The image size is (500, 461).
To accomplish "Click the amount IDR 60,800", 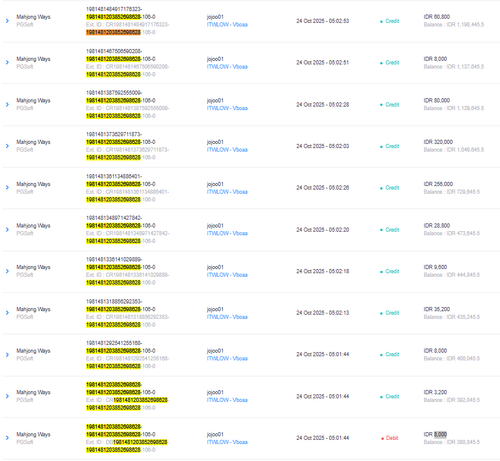I will coord(437,17).
